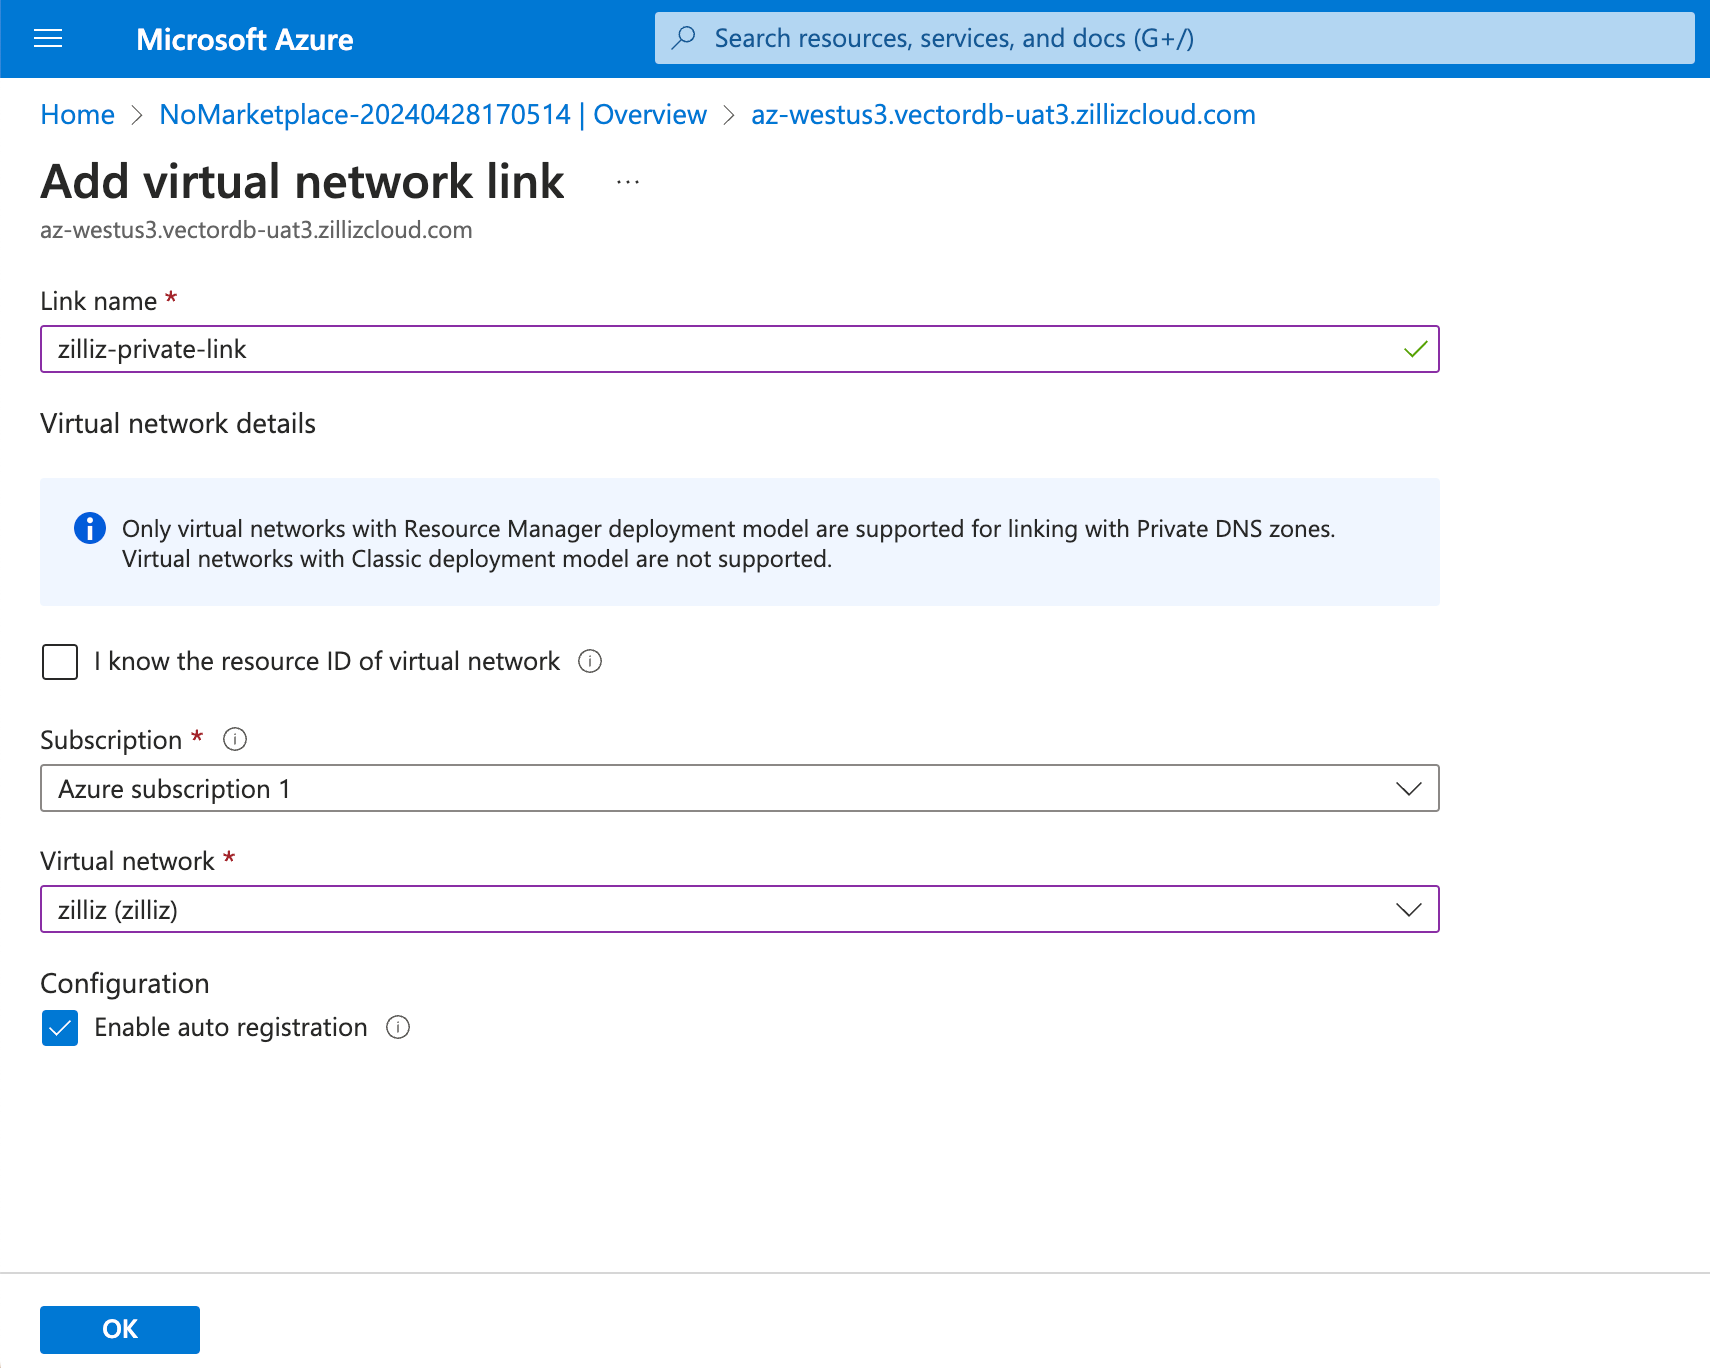This screenshot has width=1710, height=1368.
Task: Open az-westus3 zillizcloud breadcrumb link
Action: point(1003,115)
